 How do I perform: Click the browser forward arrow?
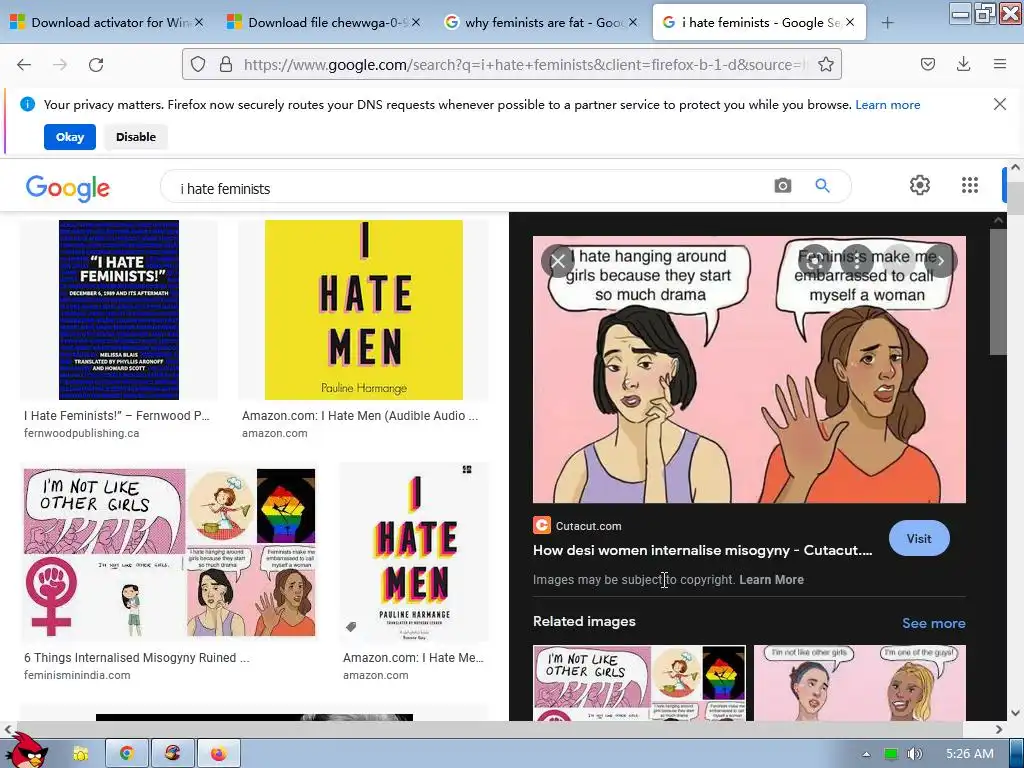(60, 65)
